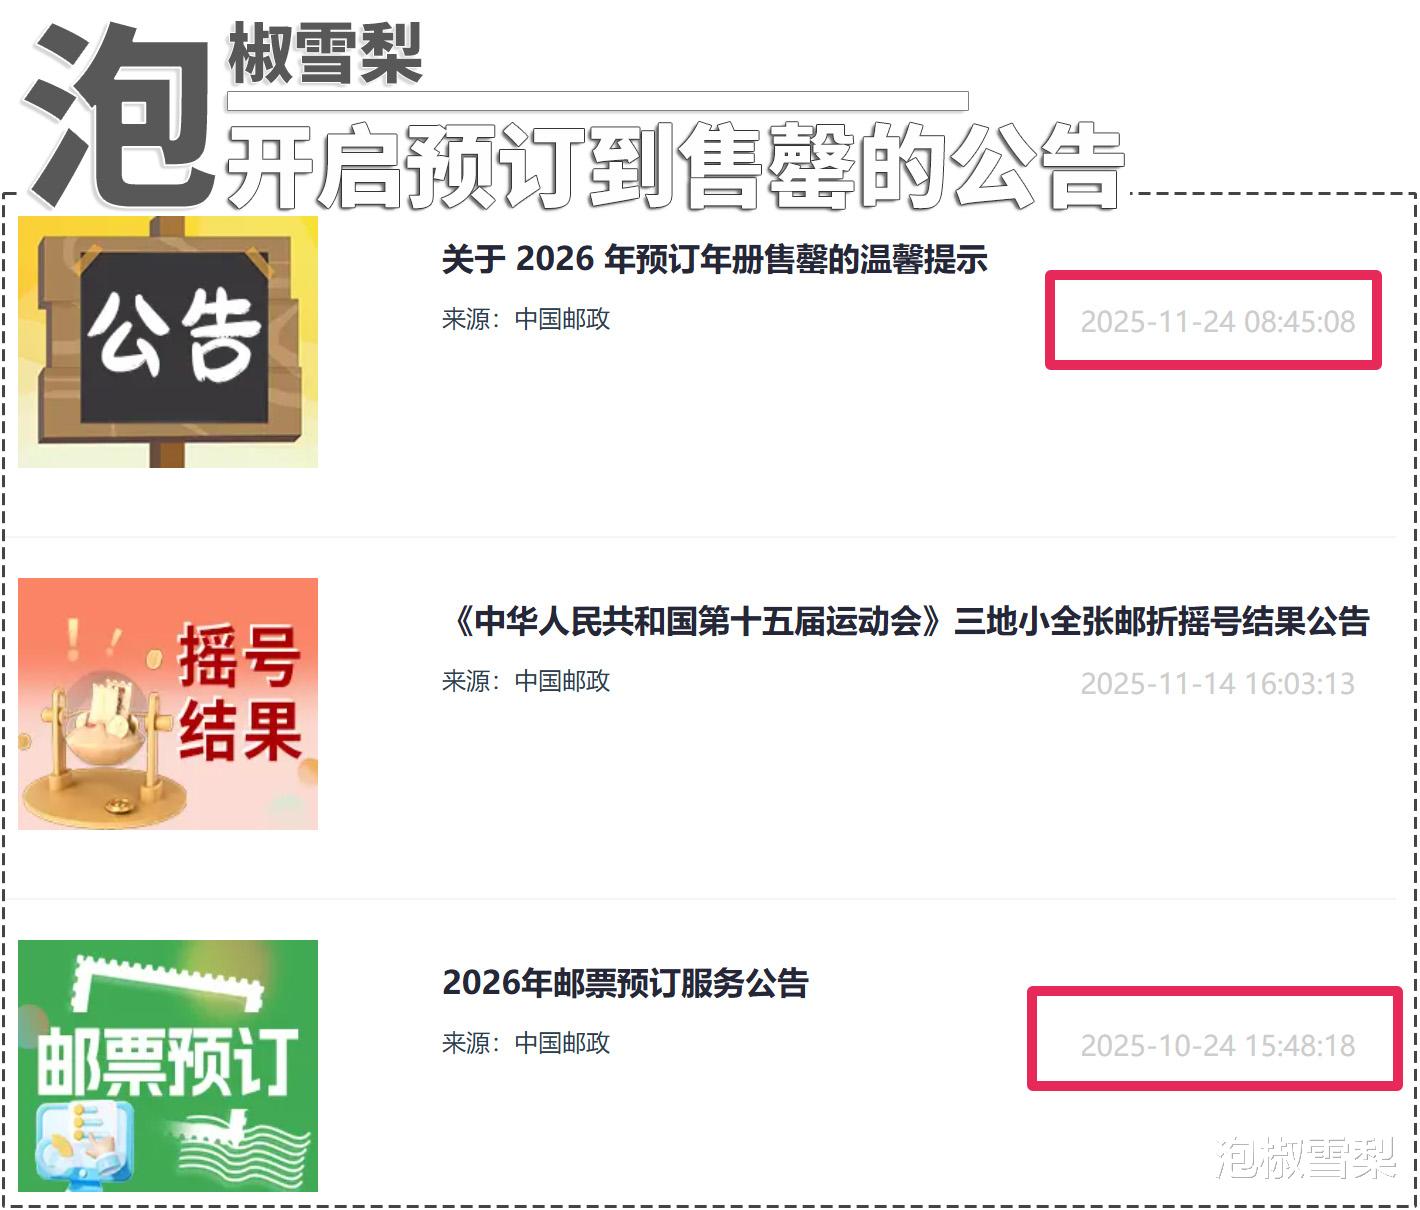Image resolution: width=1420 pixels, height=1210 pixels.
Task: Click 来源：中国邮政 under the lottery article
Action: pos(526,682)
